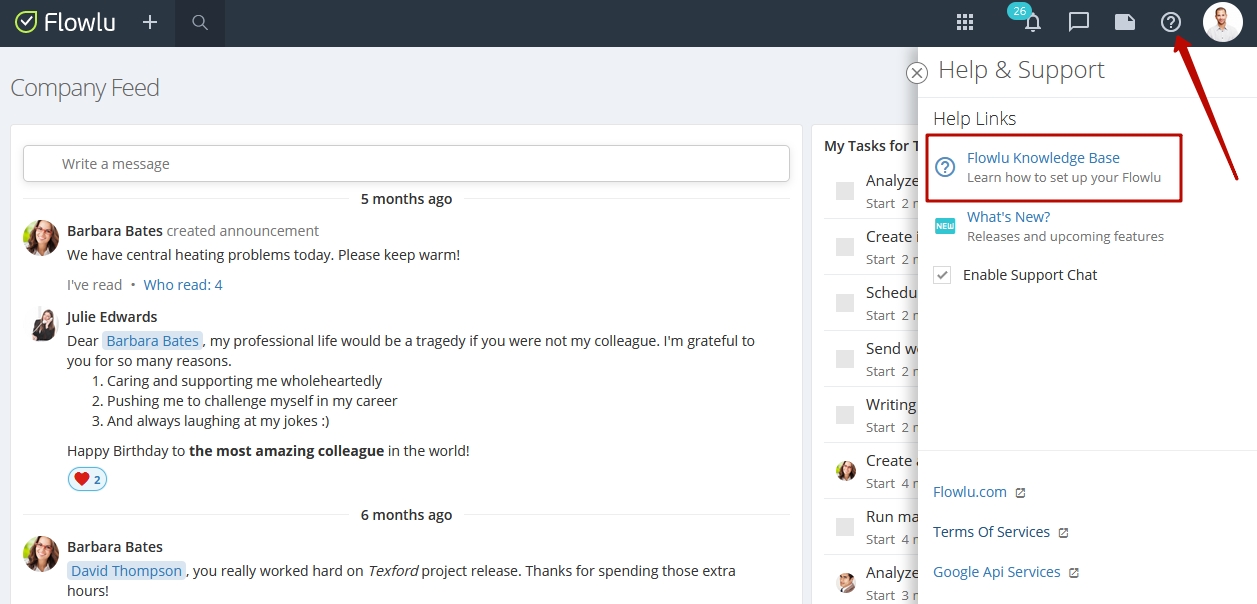Open the Writing task title
1257x604 pixels.
[x=891, y=405]
